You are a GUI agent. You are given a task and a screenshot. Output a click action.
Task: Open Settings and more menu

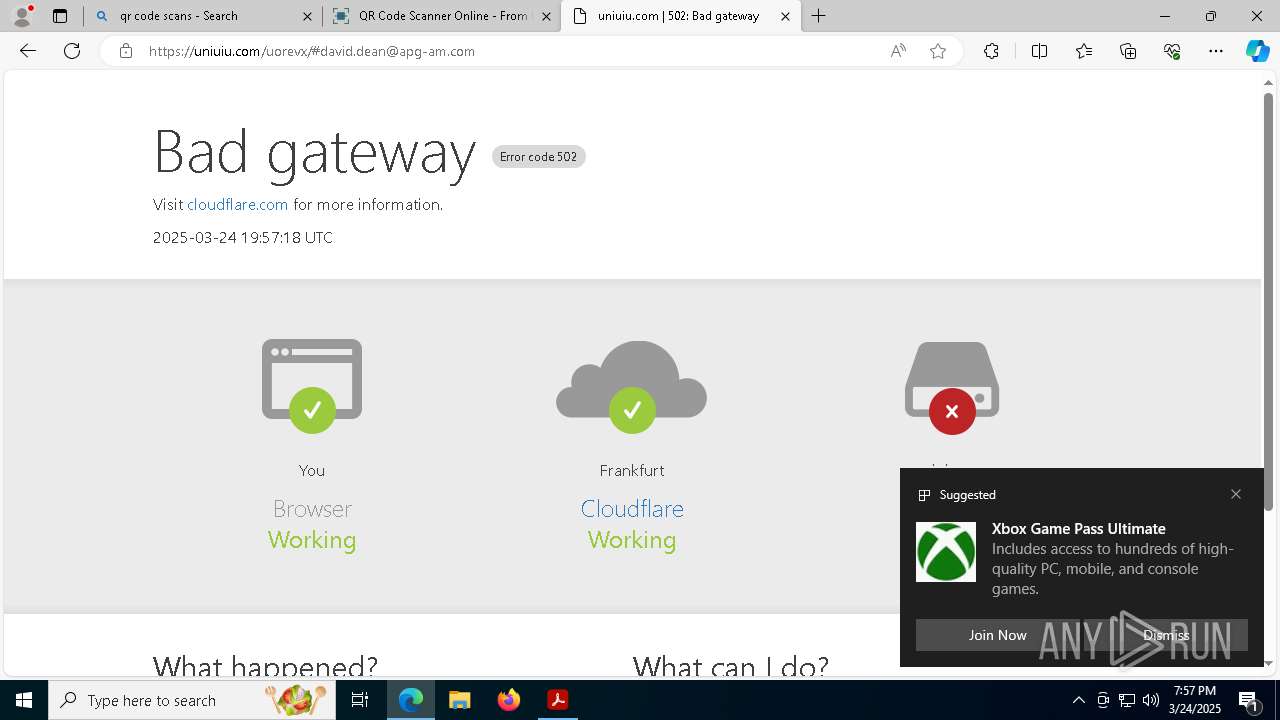tap(1216, 51)
